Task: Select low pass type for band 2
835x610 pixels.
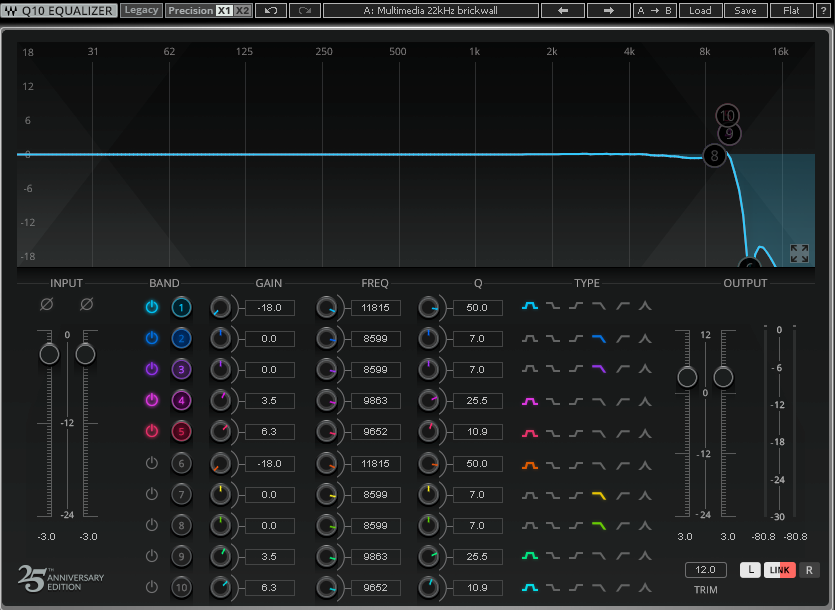Action: [x=599, y=339]
